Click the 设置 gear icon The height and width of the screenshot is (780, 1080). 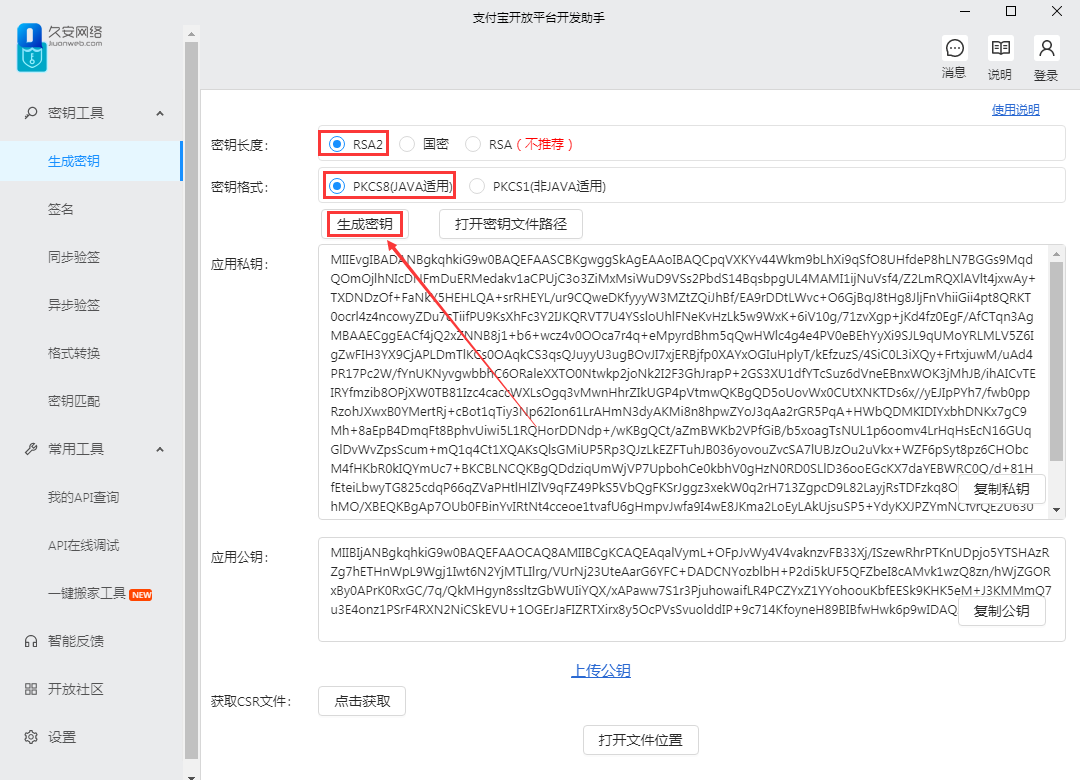31,737
